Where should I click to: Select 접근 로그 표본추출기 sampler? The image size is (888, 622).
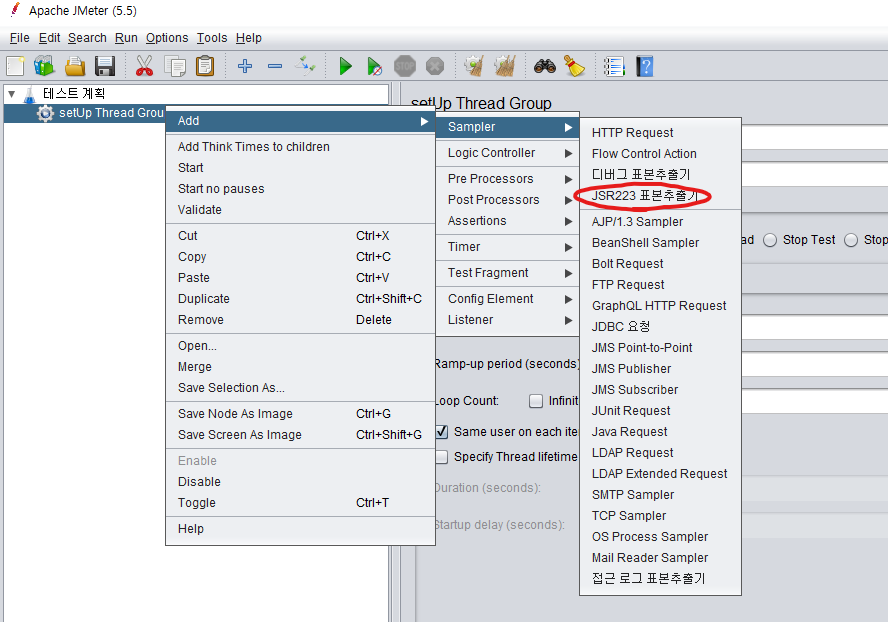(660, 578)
